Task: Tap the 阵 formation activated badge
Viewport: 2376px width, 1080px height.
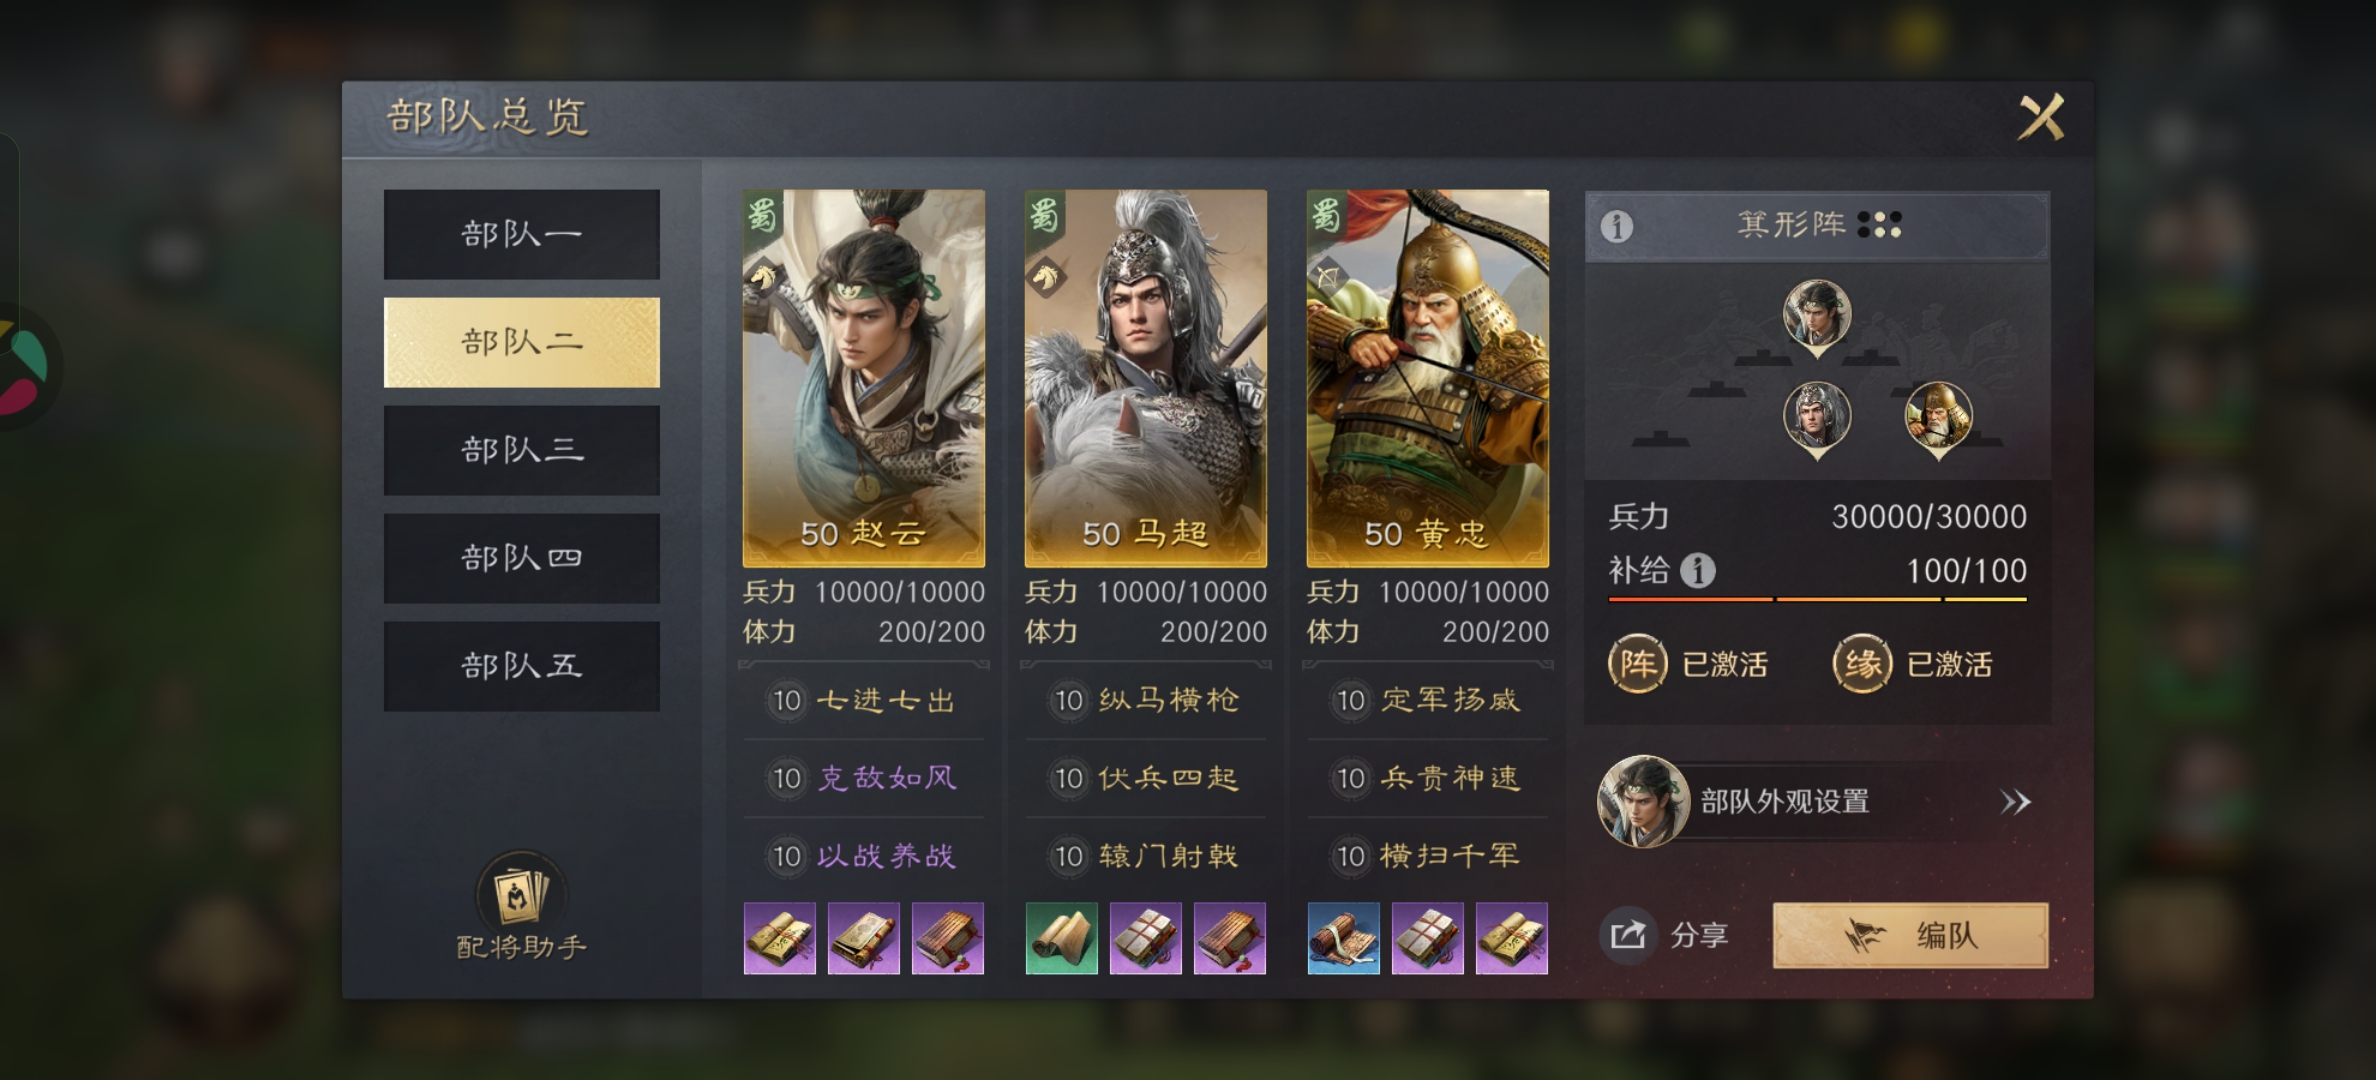Action: (x=1637, y=664)
